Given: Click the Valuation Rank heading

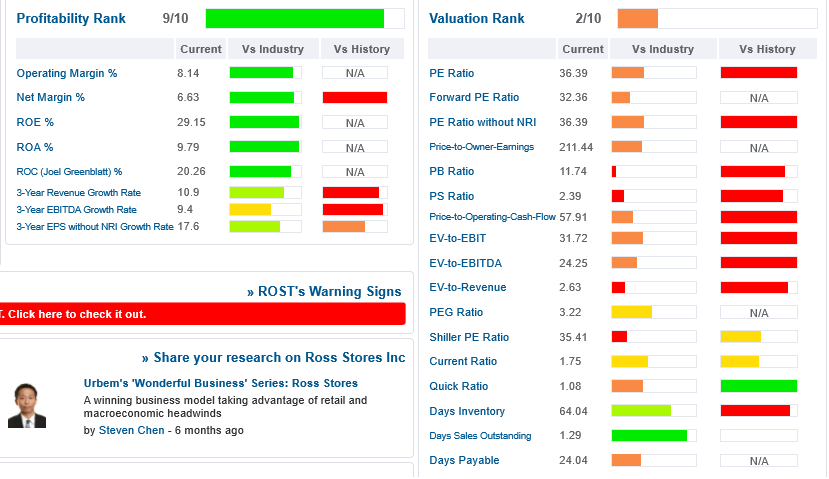Looking at the screenshot, I should [477, 18].
